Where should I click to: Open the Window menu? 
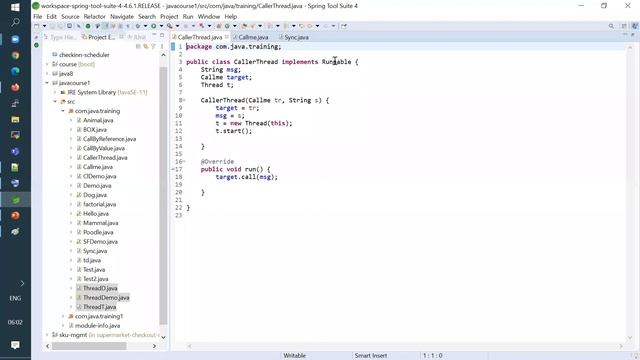(209, 16)
